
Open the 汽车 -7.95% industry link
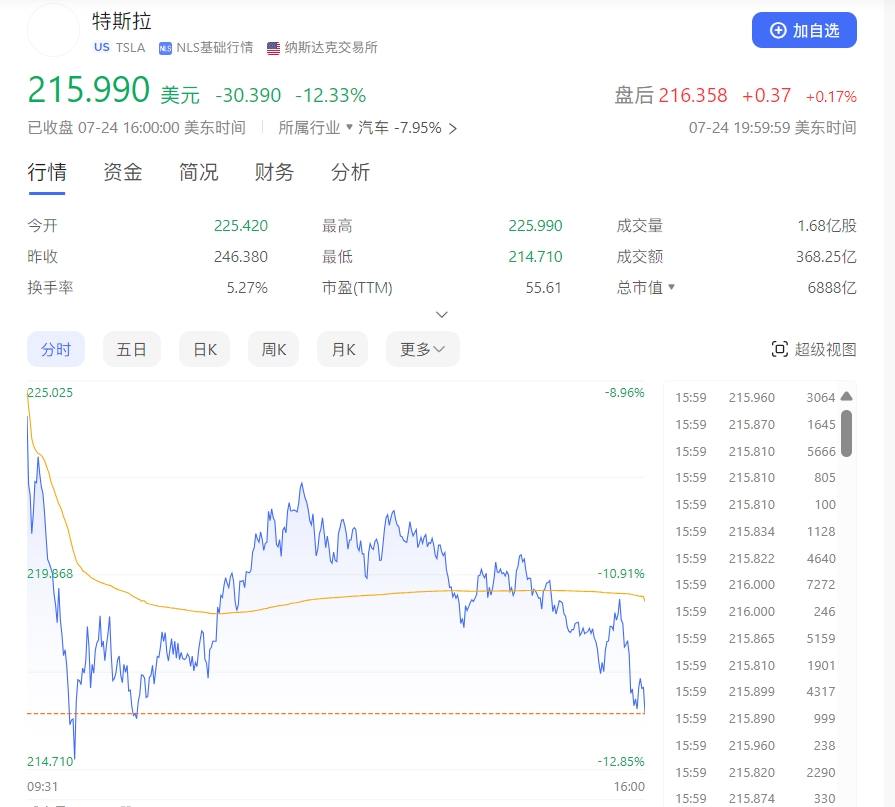coord(408,128)
